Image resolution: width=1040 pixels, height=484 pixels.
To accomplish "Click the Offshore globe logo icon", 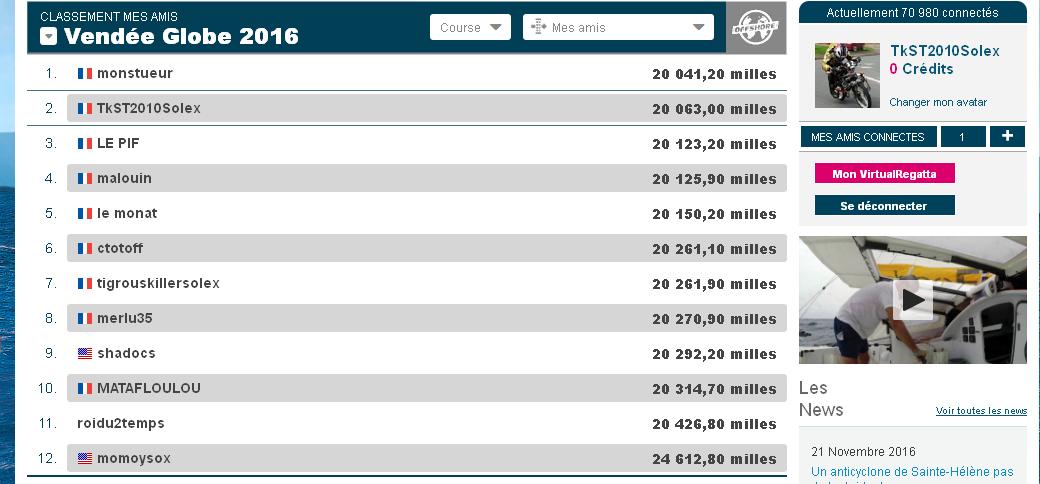I will [x=755, y=28].
